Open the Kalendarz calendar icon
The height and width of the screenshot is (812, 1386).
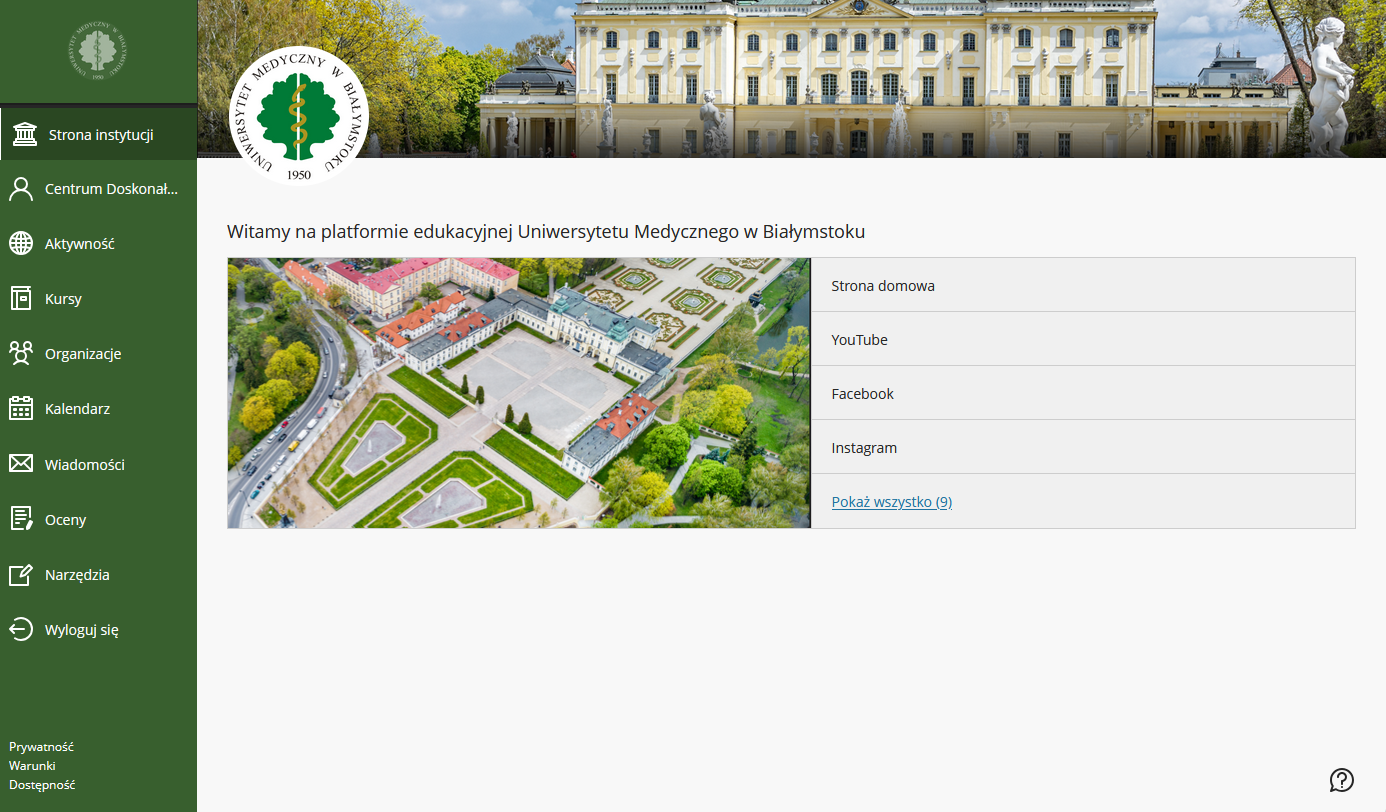[x=21, y=409]
